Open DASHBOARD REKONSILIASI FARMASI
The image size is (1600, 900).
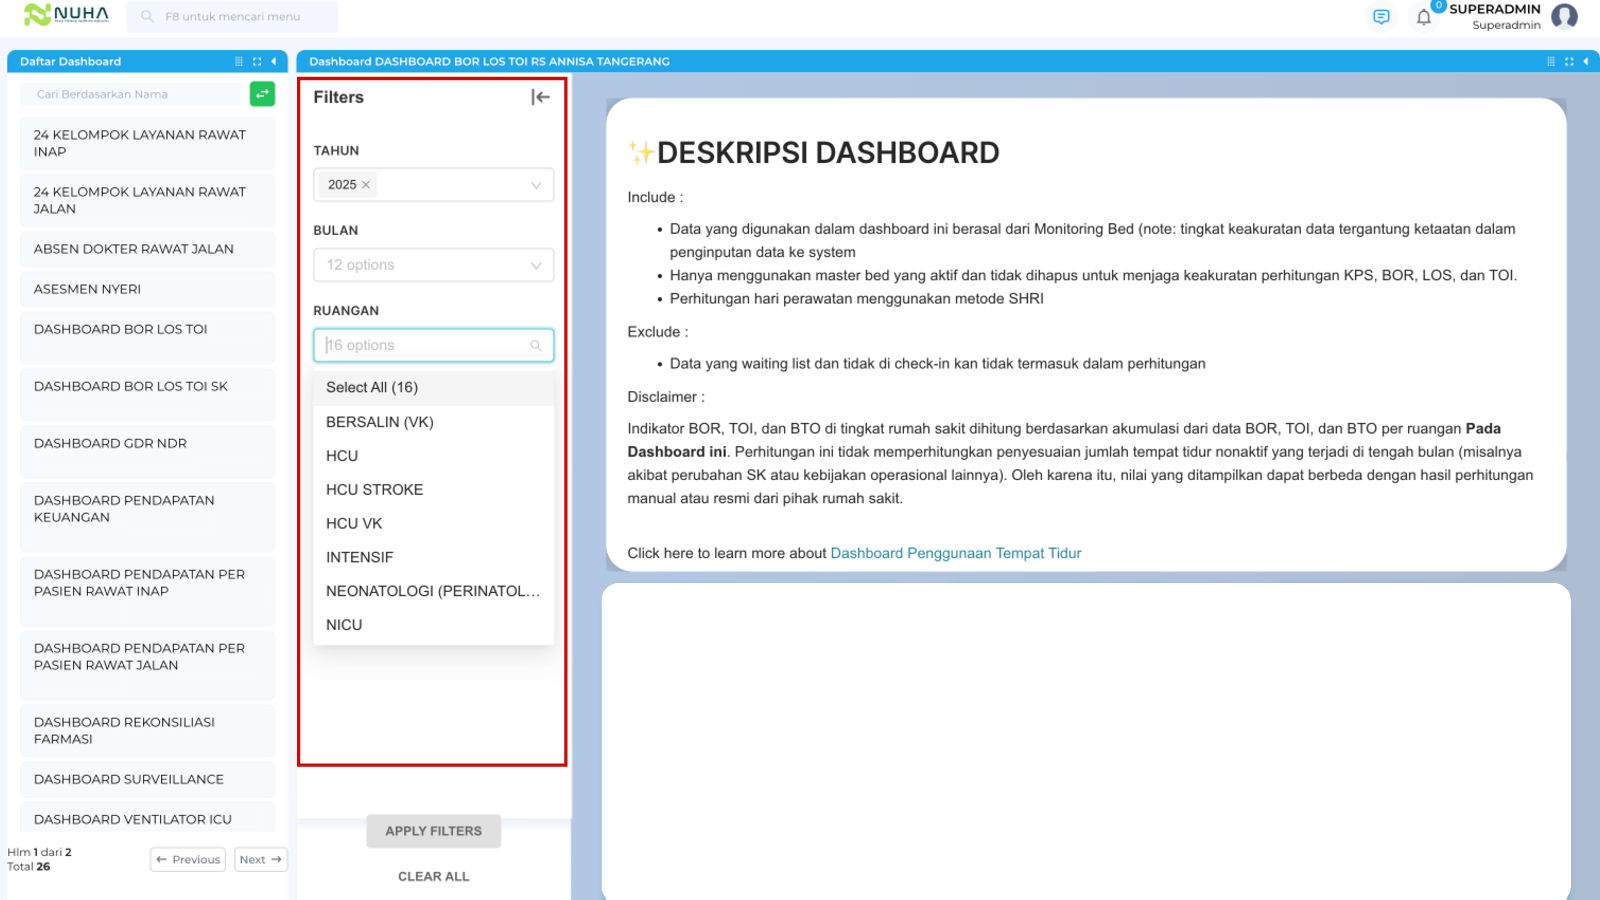147,730
